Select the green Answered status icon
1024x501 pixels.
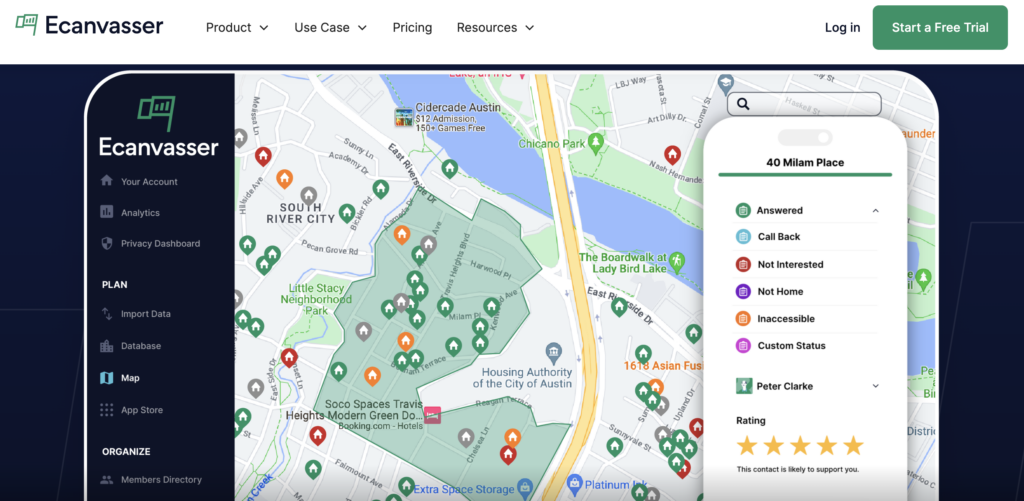[743, 210]
